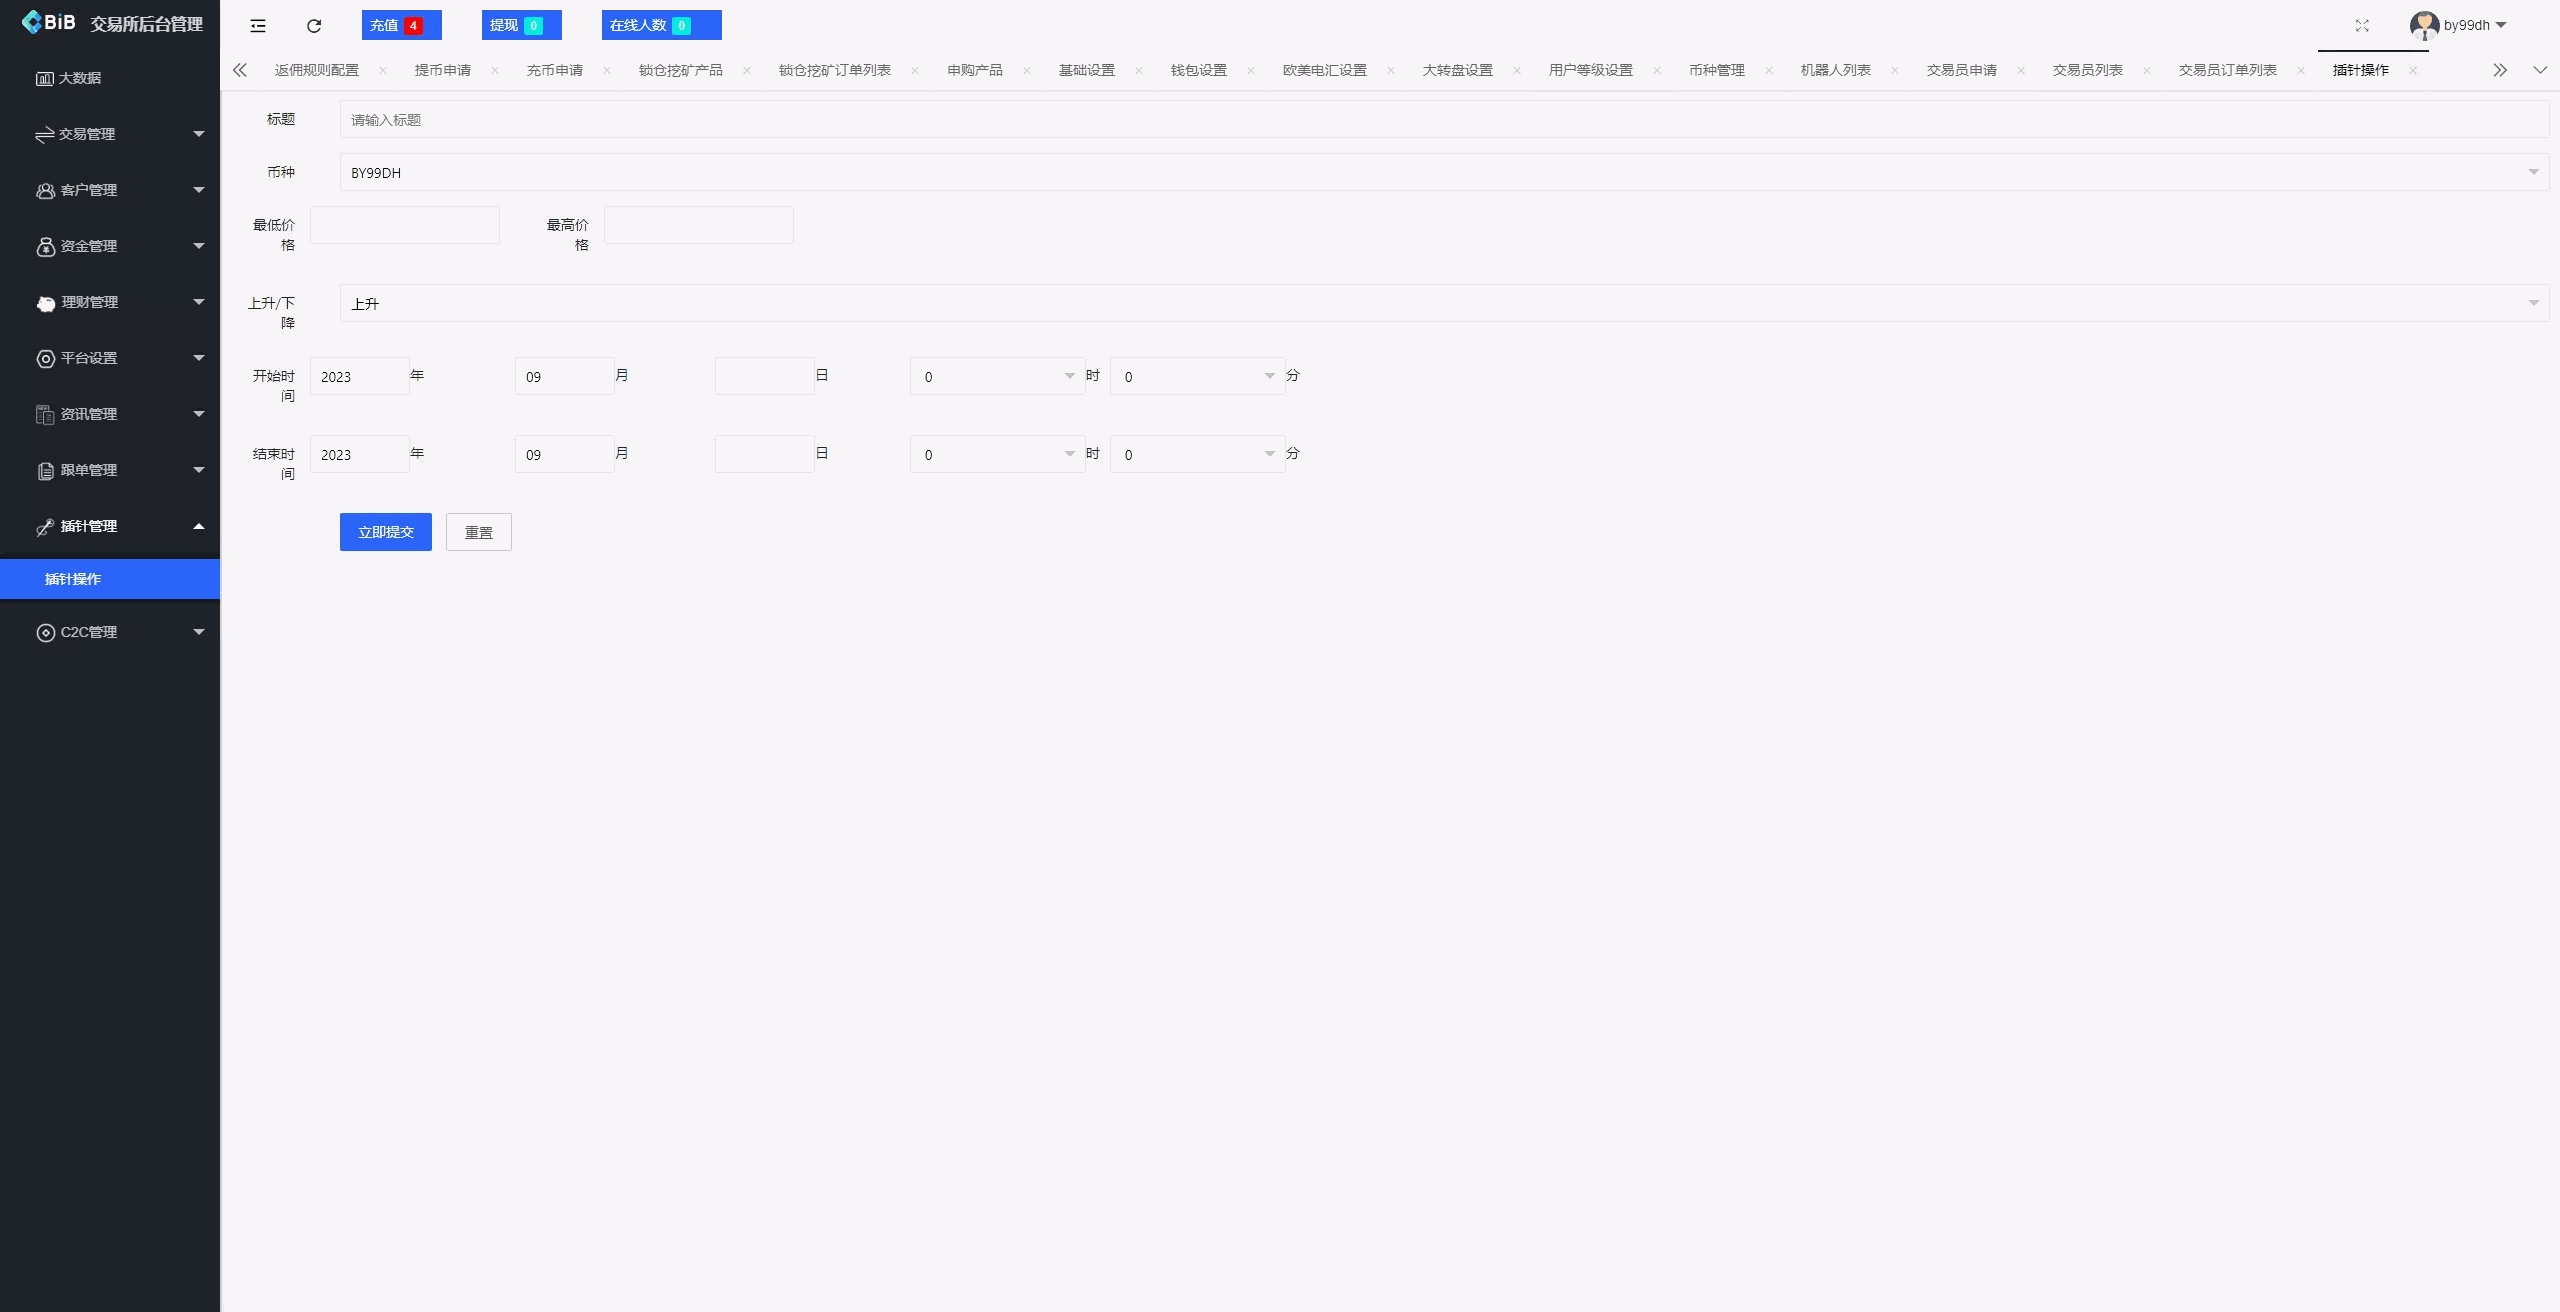Open the 跟单管理 sidebar section
The width and height of the screenshot is (2560, 1312).
point(90,470)
